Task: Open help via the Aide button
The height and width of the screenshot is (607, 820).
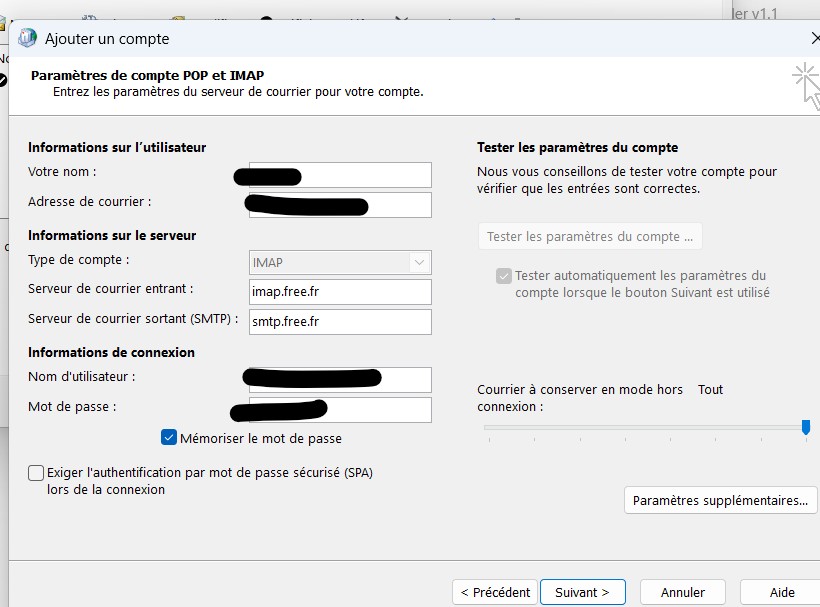Action: tap(781, 592)
